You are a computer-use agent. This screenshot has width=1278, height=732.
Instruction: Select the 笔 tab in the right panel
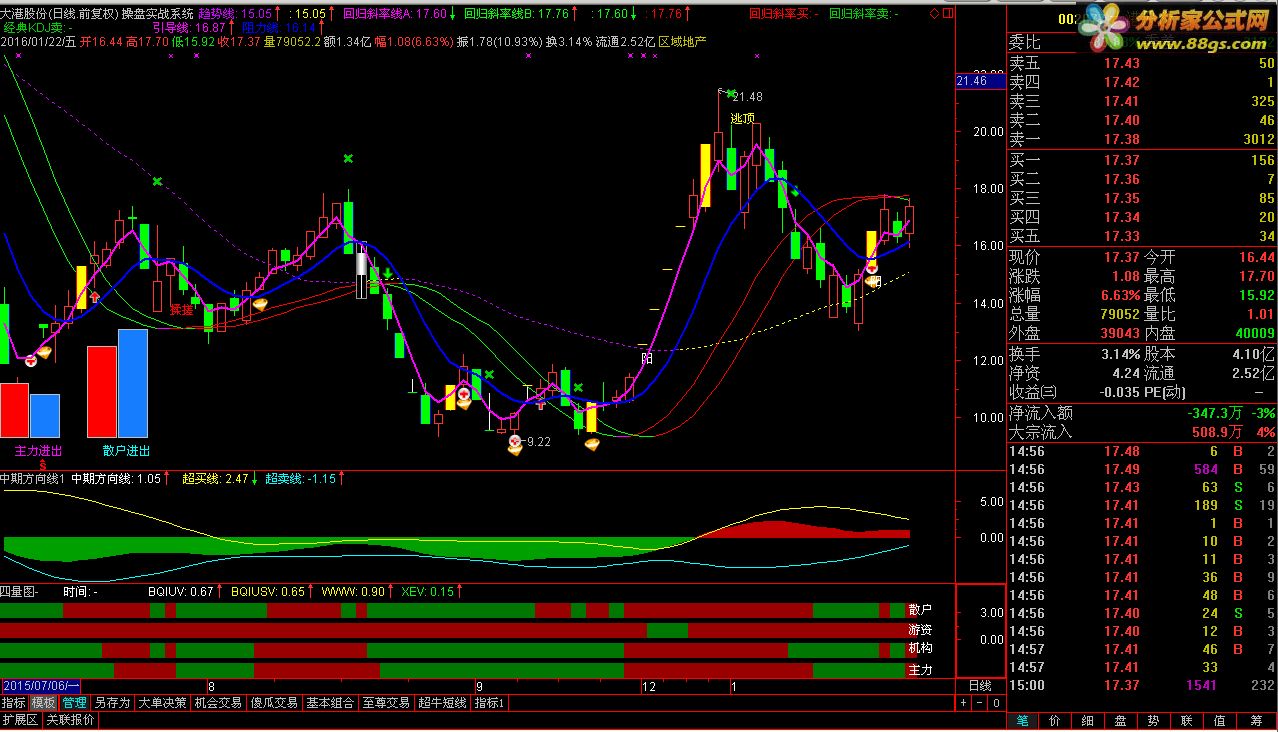point(1022,720)
